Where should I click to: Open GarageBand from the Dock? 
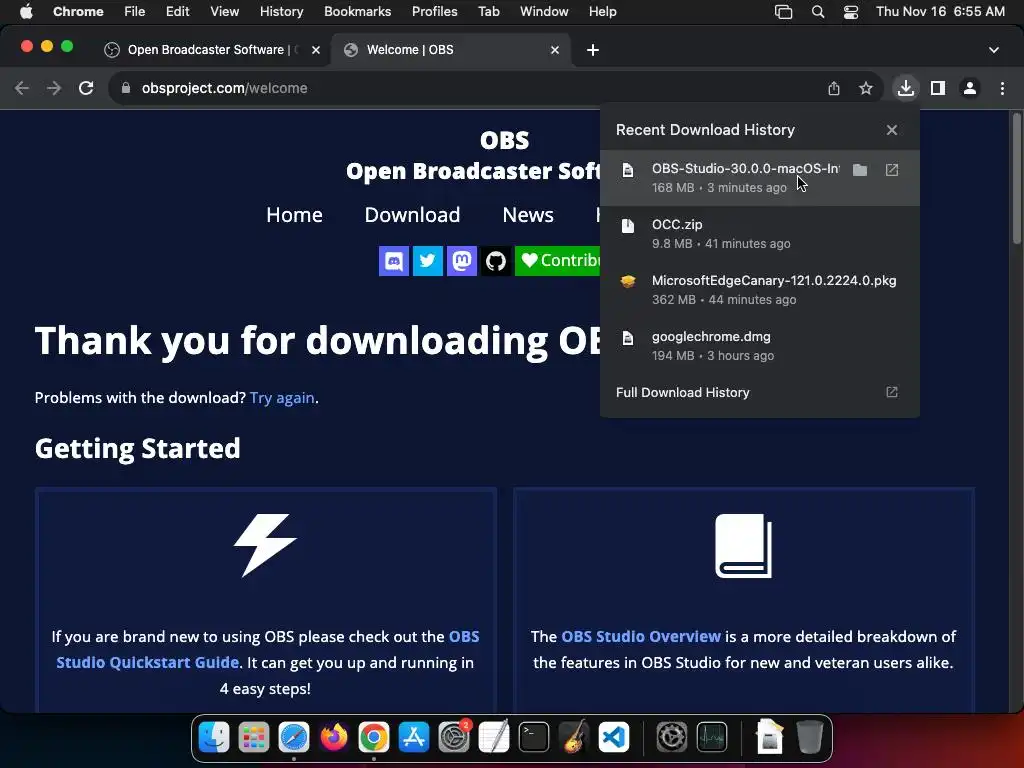click(574, 738)
